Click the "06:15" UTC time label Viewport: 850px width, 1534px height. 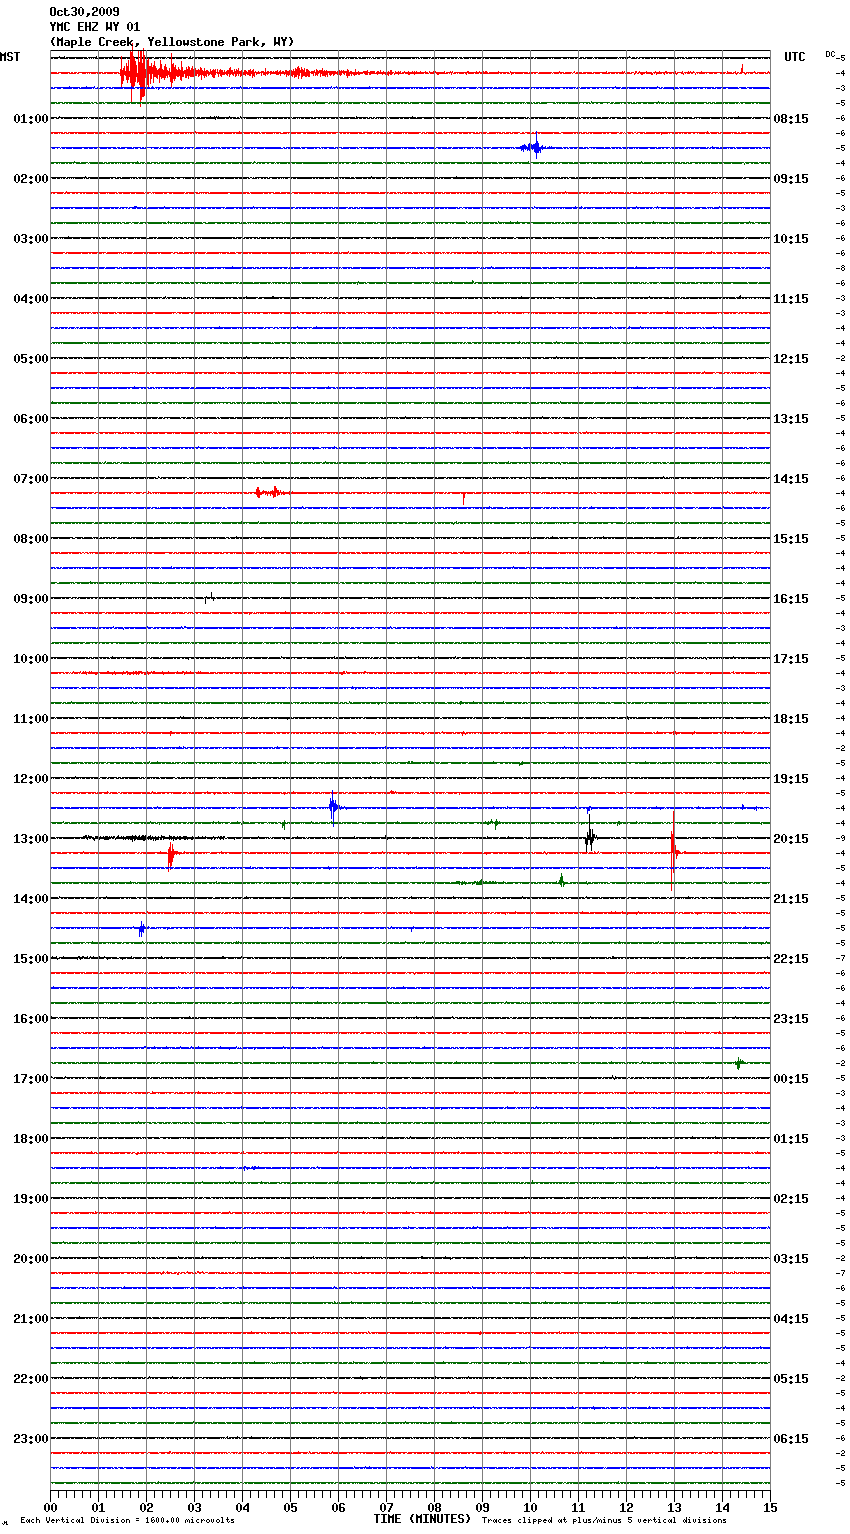[791, 1439]
